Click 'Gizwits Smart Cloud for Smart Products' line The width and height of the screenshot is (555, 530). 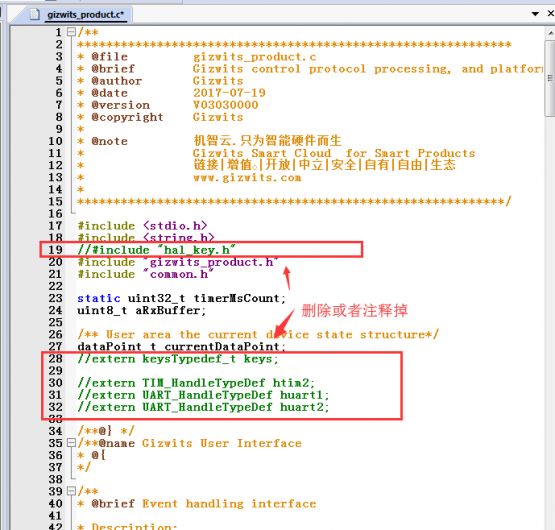334,153
